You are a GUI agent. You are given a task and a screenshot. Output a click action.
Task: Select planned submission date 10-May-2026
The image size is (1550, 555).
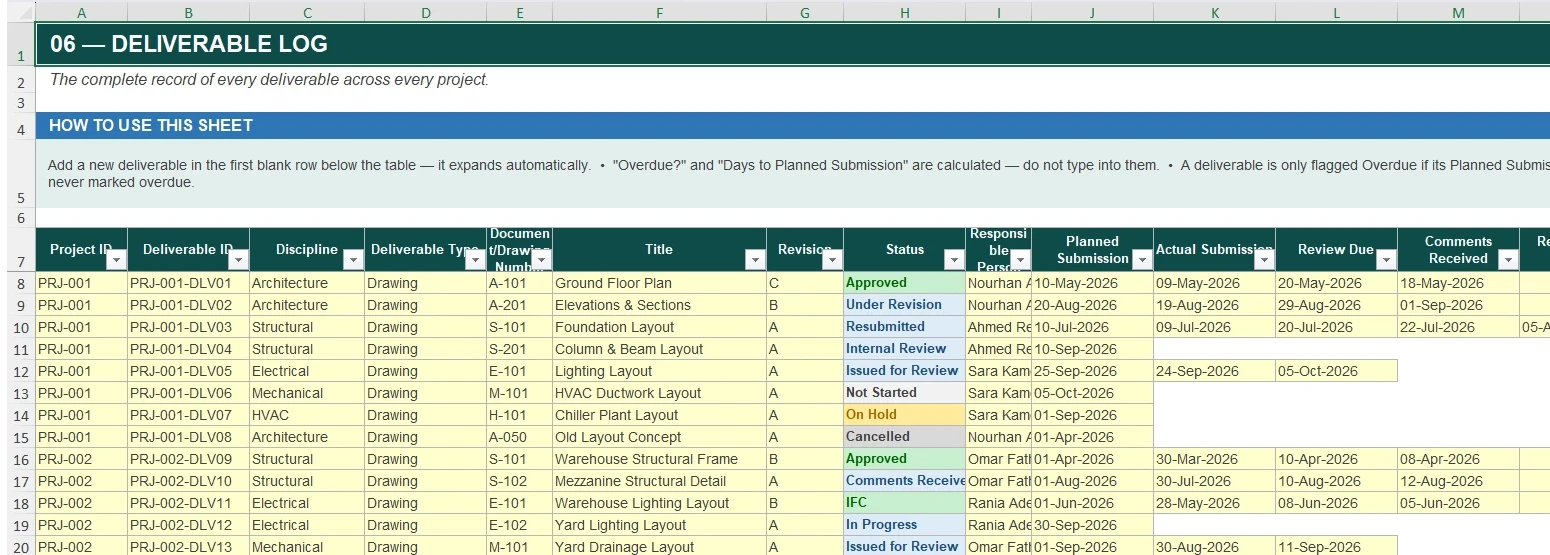[x=1092, y=283]
